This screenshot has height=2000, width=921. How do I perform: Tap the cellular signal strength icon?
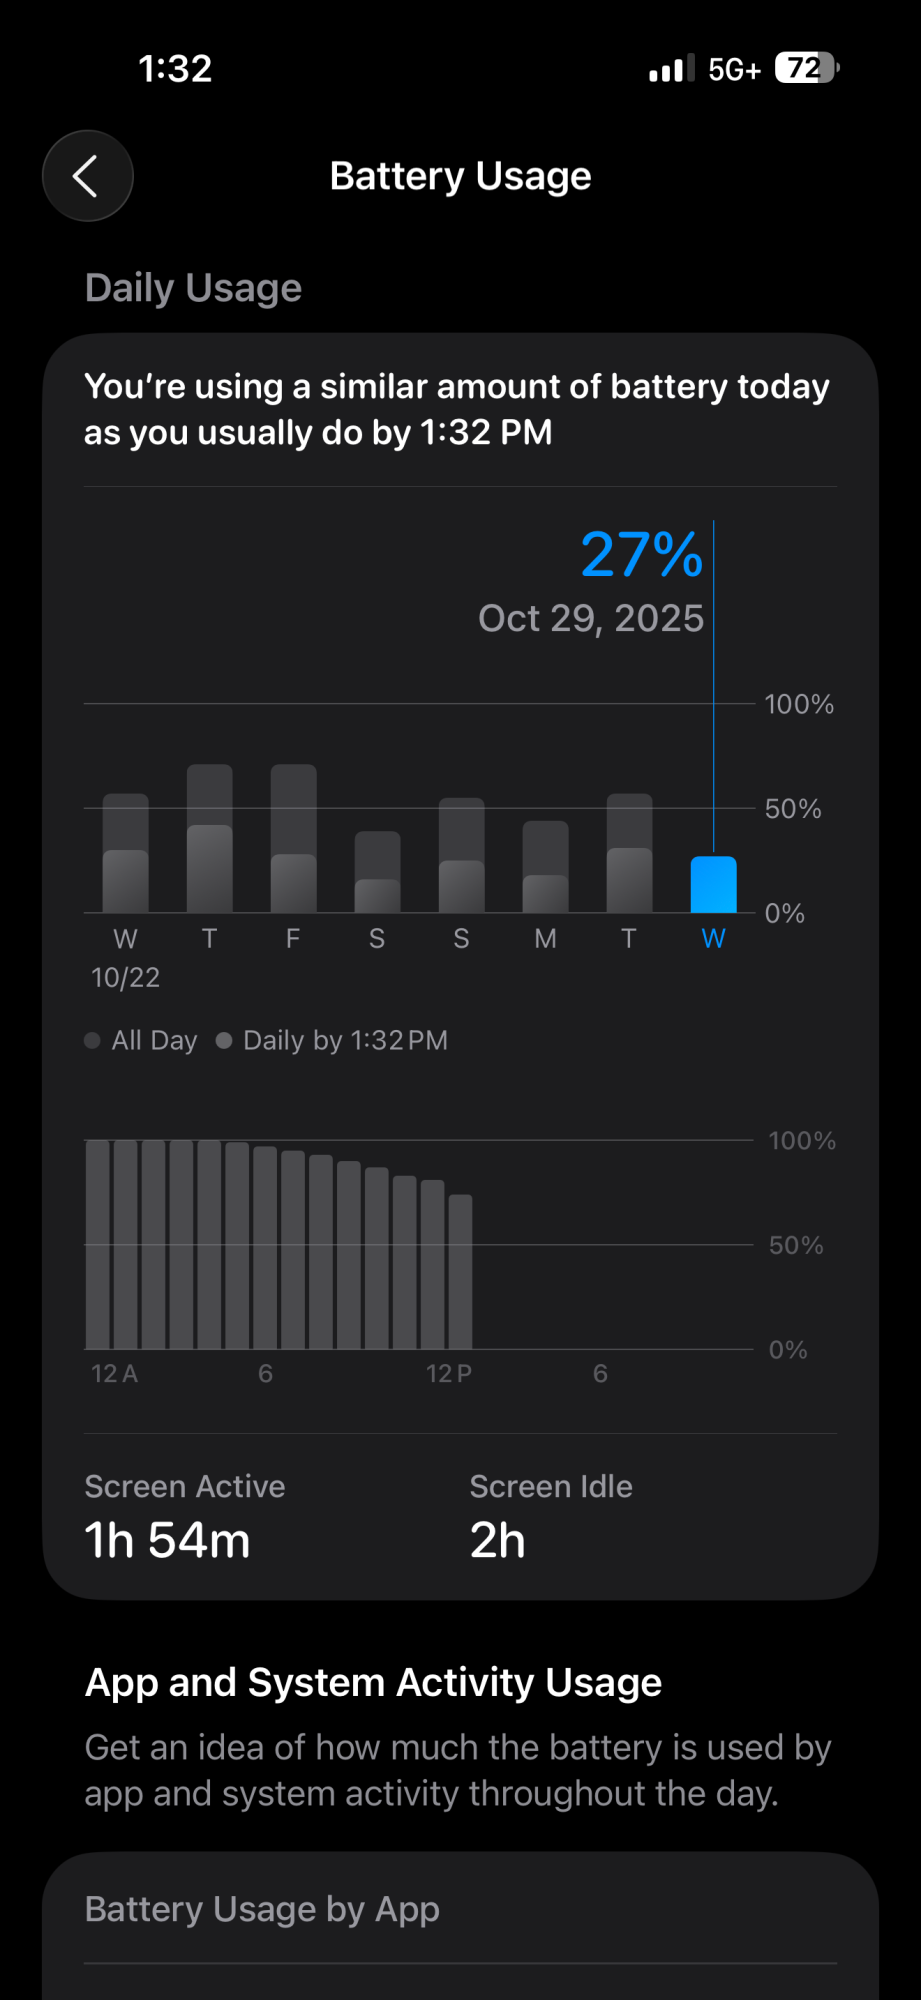tap(671, 69)
